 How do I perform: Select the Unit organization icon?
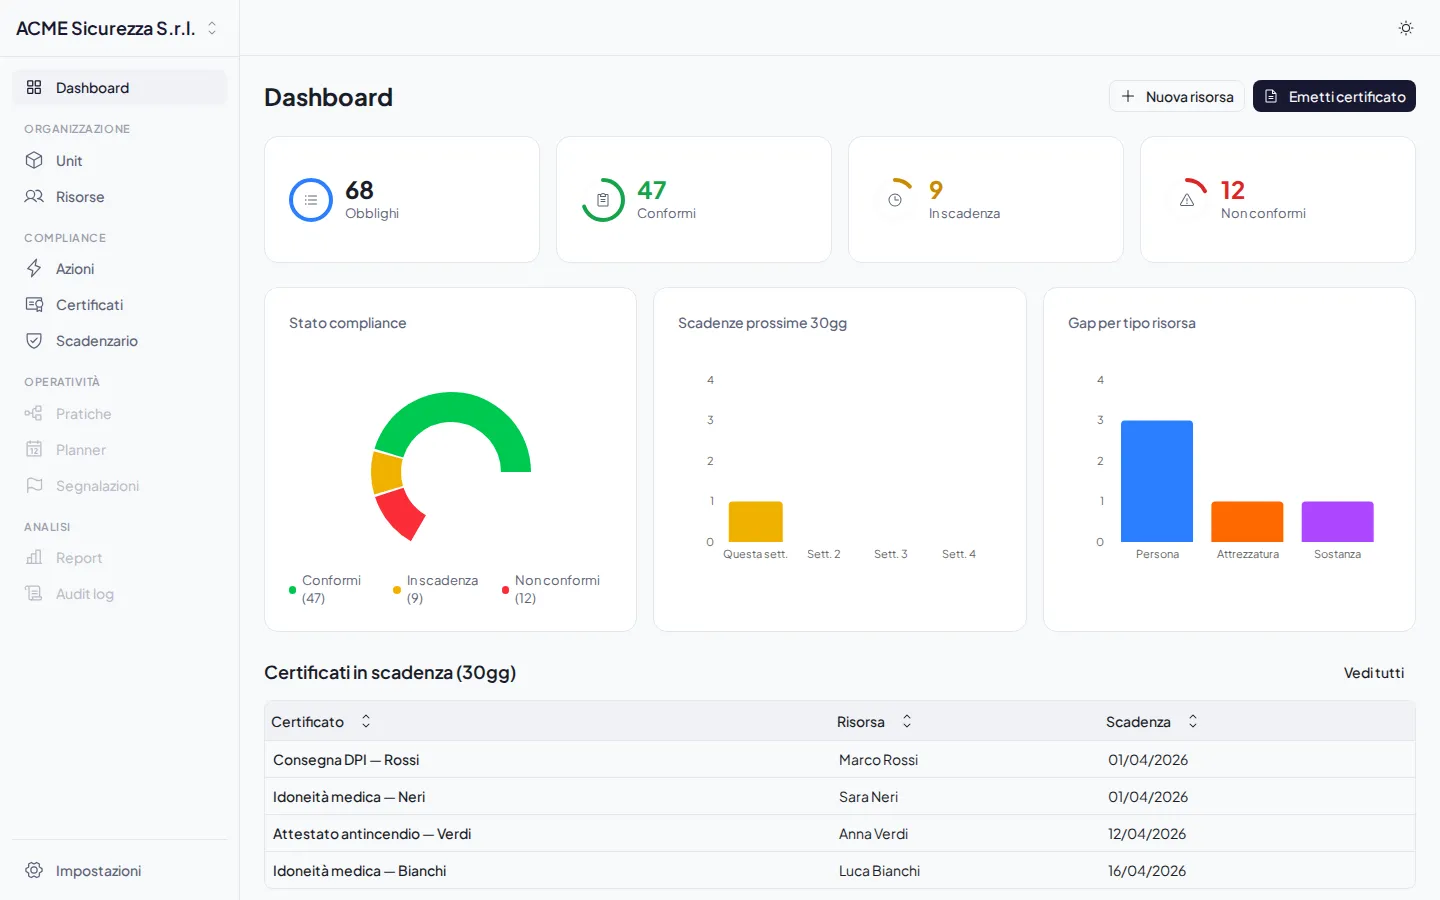(x=34, y=160)
